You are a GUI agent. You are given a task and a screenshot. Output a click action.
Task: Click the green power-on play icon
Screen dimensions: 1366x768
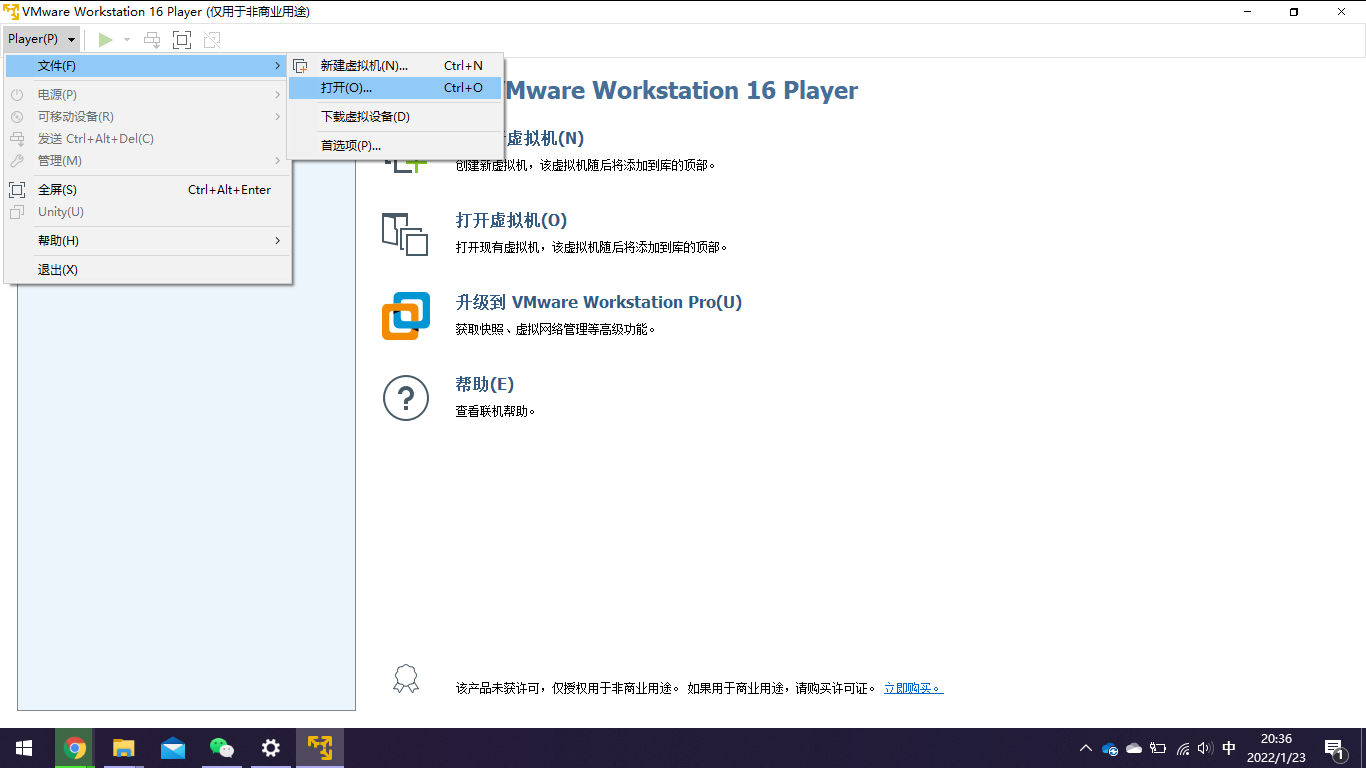pyautogui.click(x=105, y=40)
